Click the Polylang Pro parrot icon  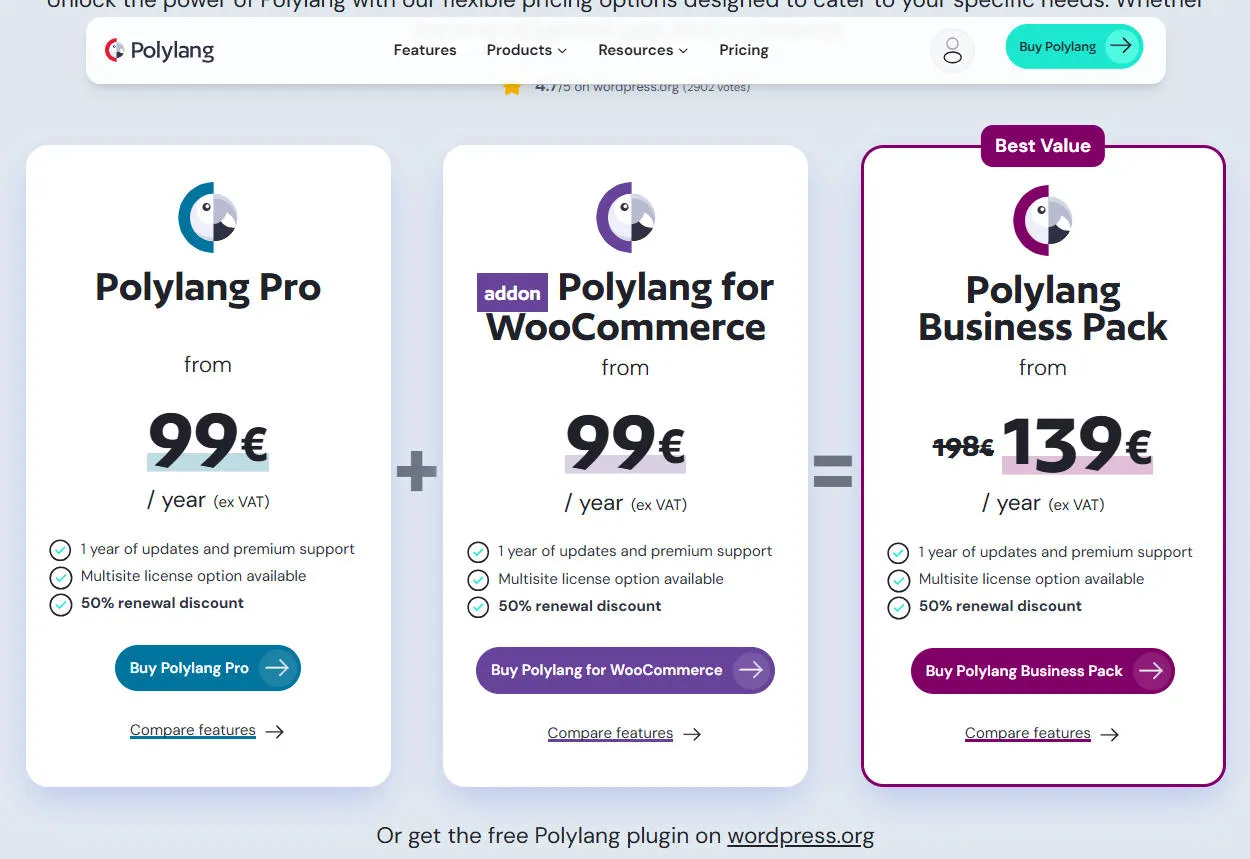pos(208,217)
